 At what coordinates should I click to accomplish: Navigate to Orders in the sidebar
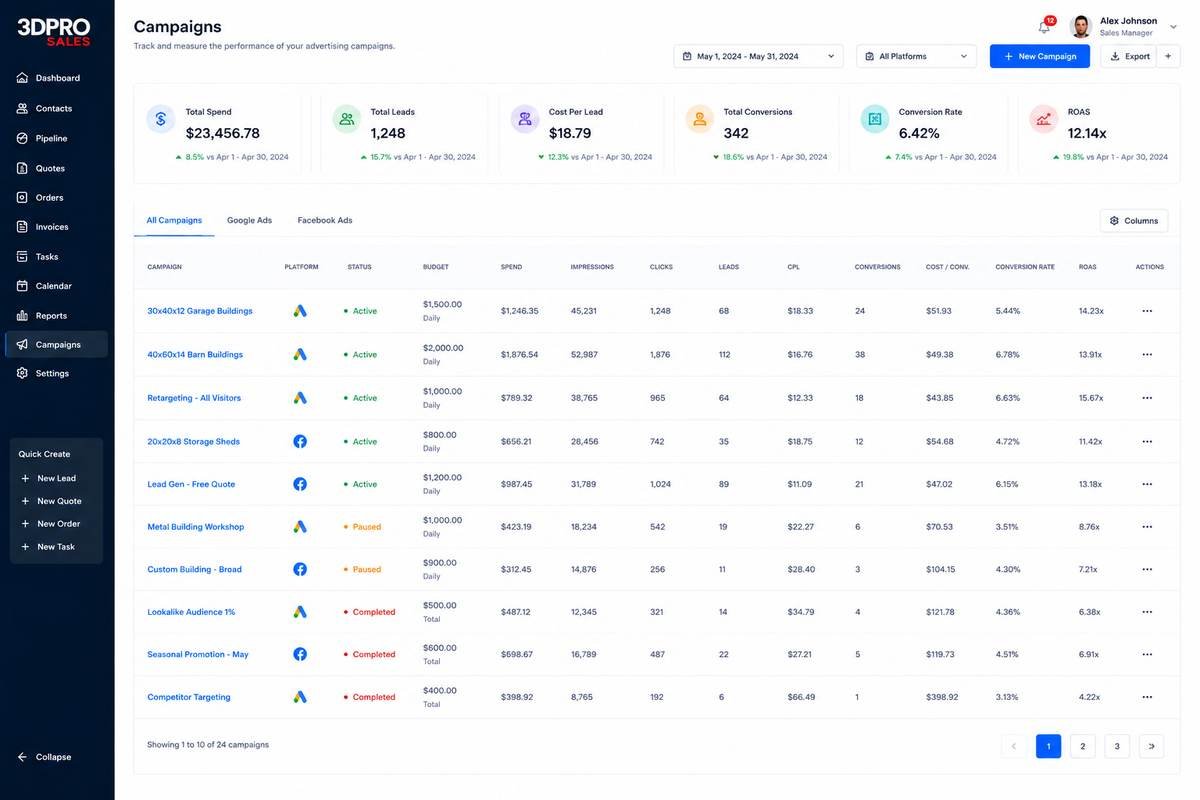(x=57, y=197)
